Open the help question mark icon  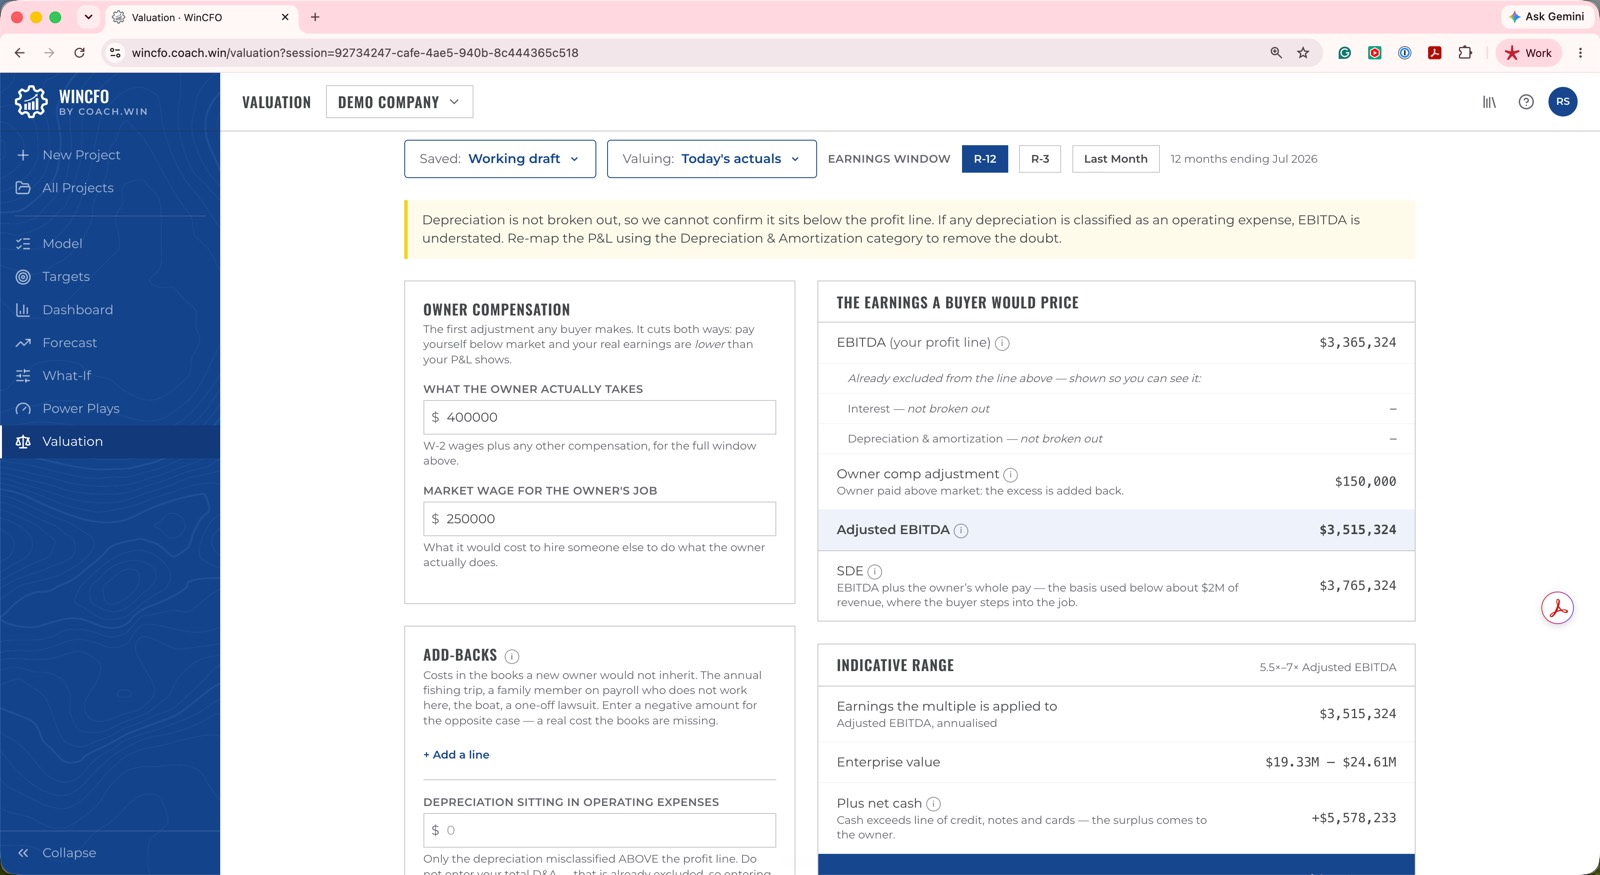point(1526,102)
